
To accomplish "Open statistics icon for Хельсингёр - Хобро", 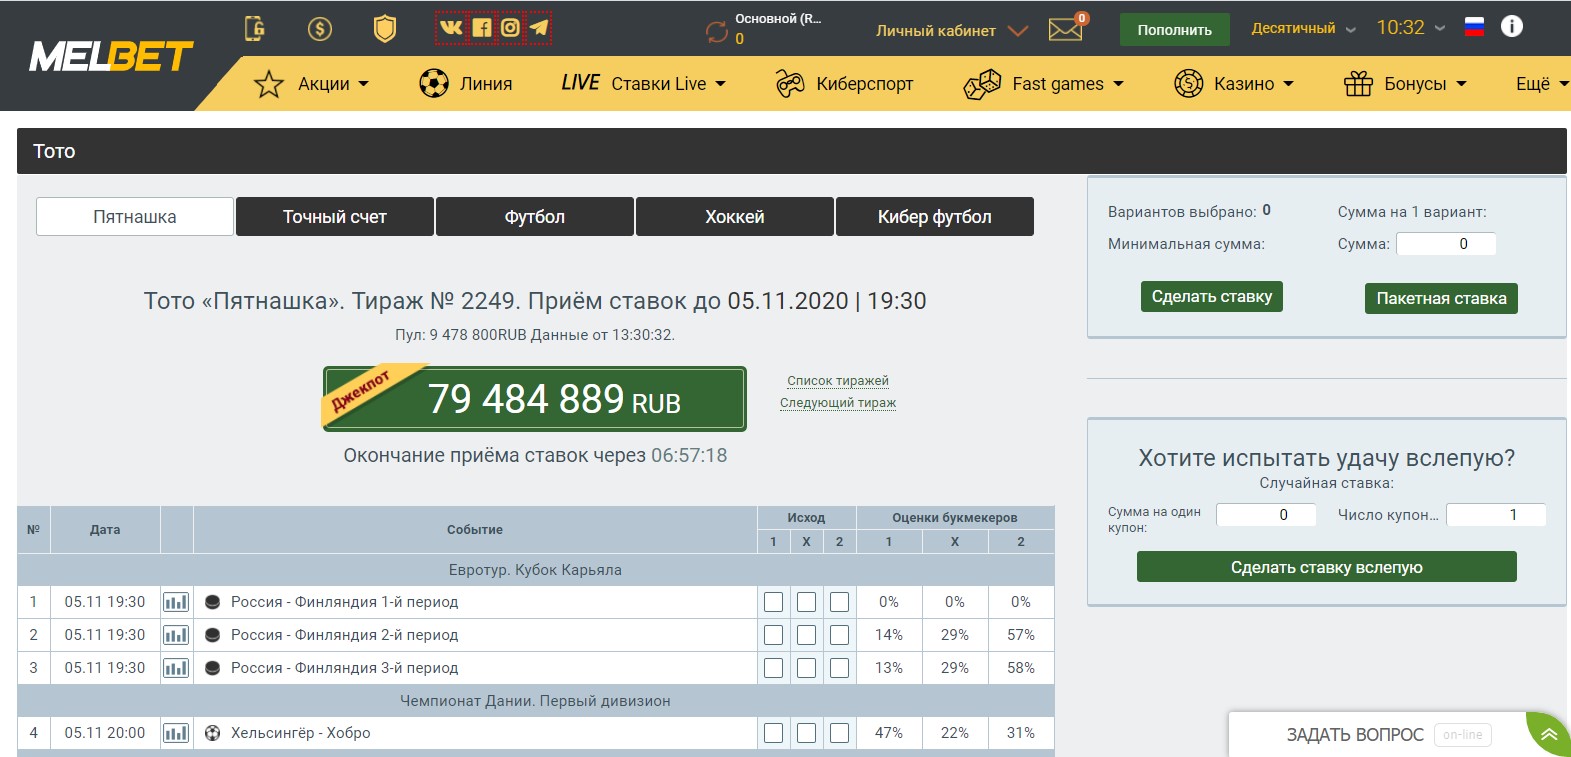I will (x=176, y=733).
